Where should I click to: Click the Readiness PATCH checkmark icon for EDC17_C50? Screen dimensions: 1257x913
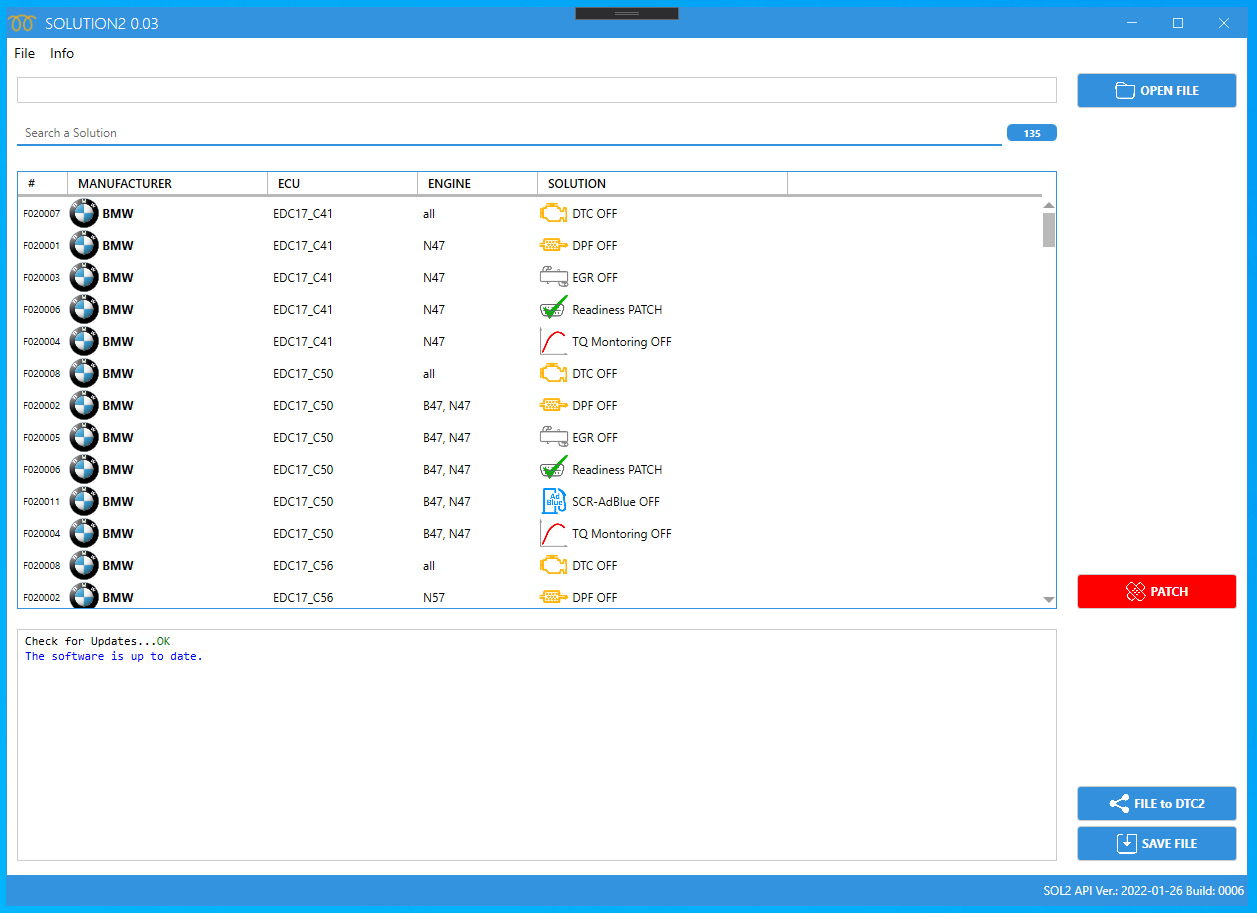[553, 468]
